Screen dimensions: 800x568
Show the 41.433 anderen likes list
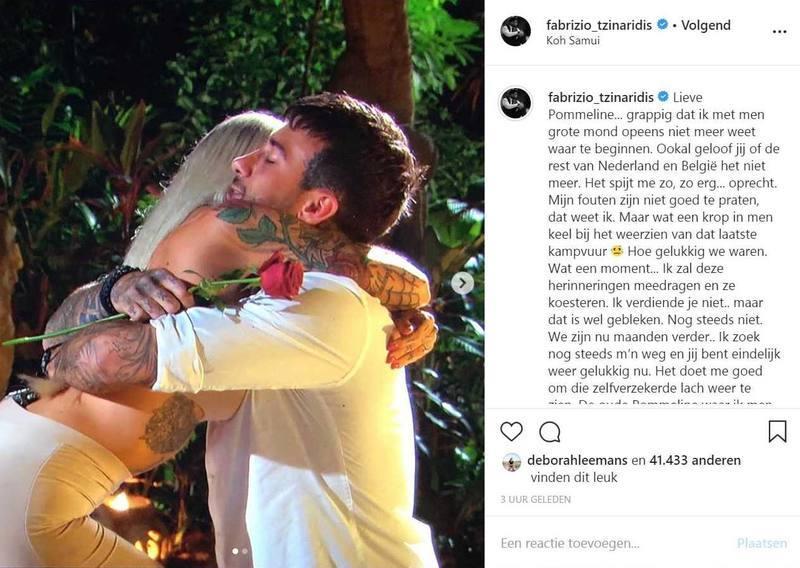tap(694, 460)
